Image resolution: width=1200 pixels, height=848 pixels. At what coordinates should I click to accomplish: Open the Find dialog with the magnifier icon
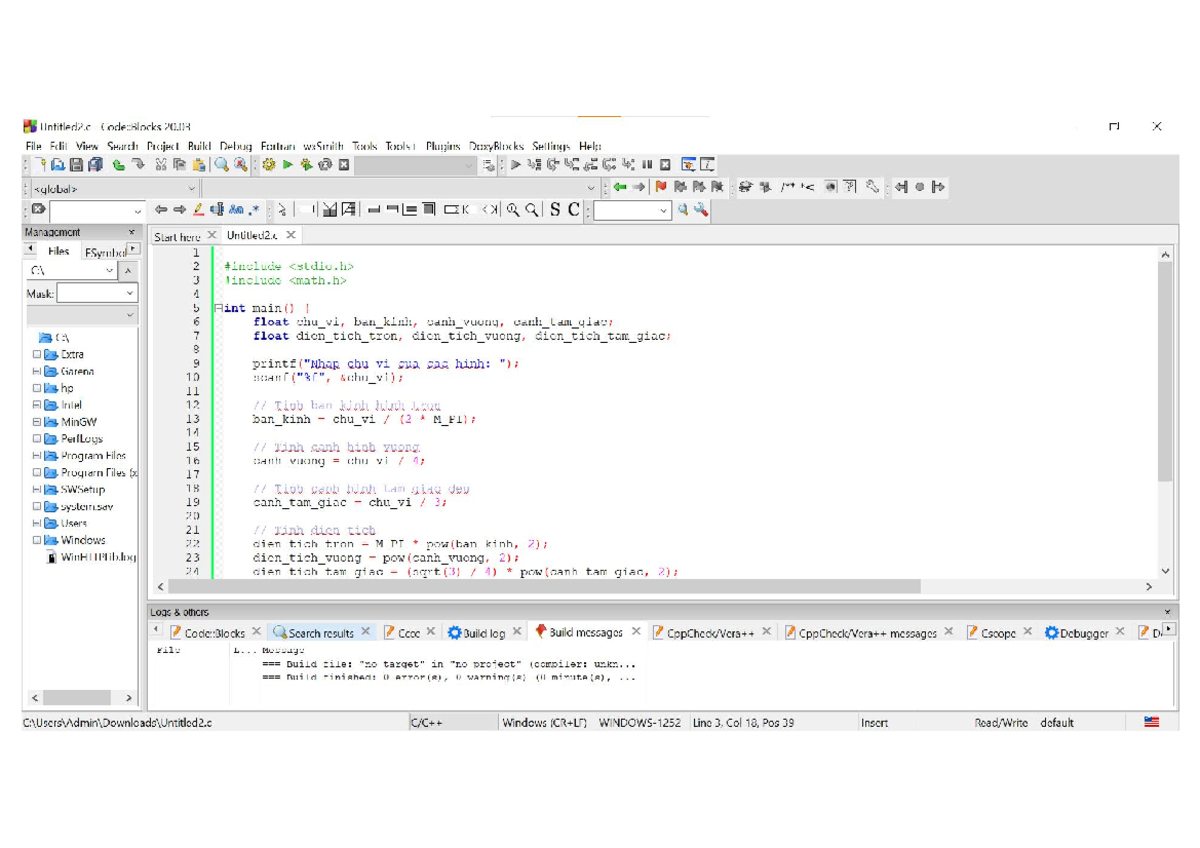point(222,164)
